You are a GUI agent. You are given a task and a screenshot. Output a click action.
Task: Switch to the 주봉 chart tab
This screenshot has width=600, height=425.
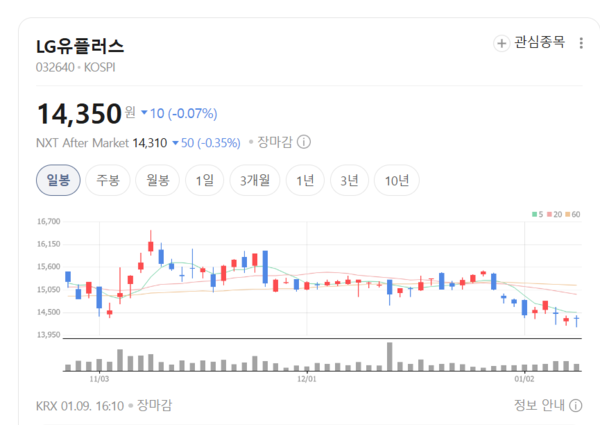click(x=108, y=180)
